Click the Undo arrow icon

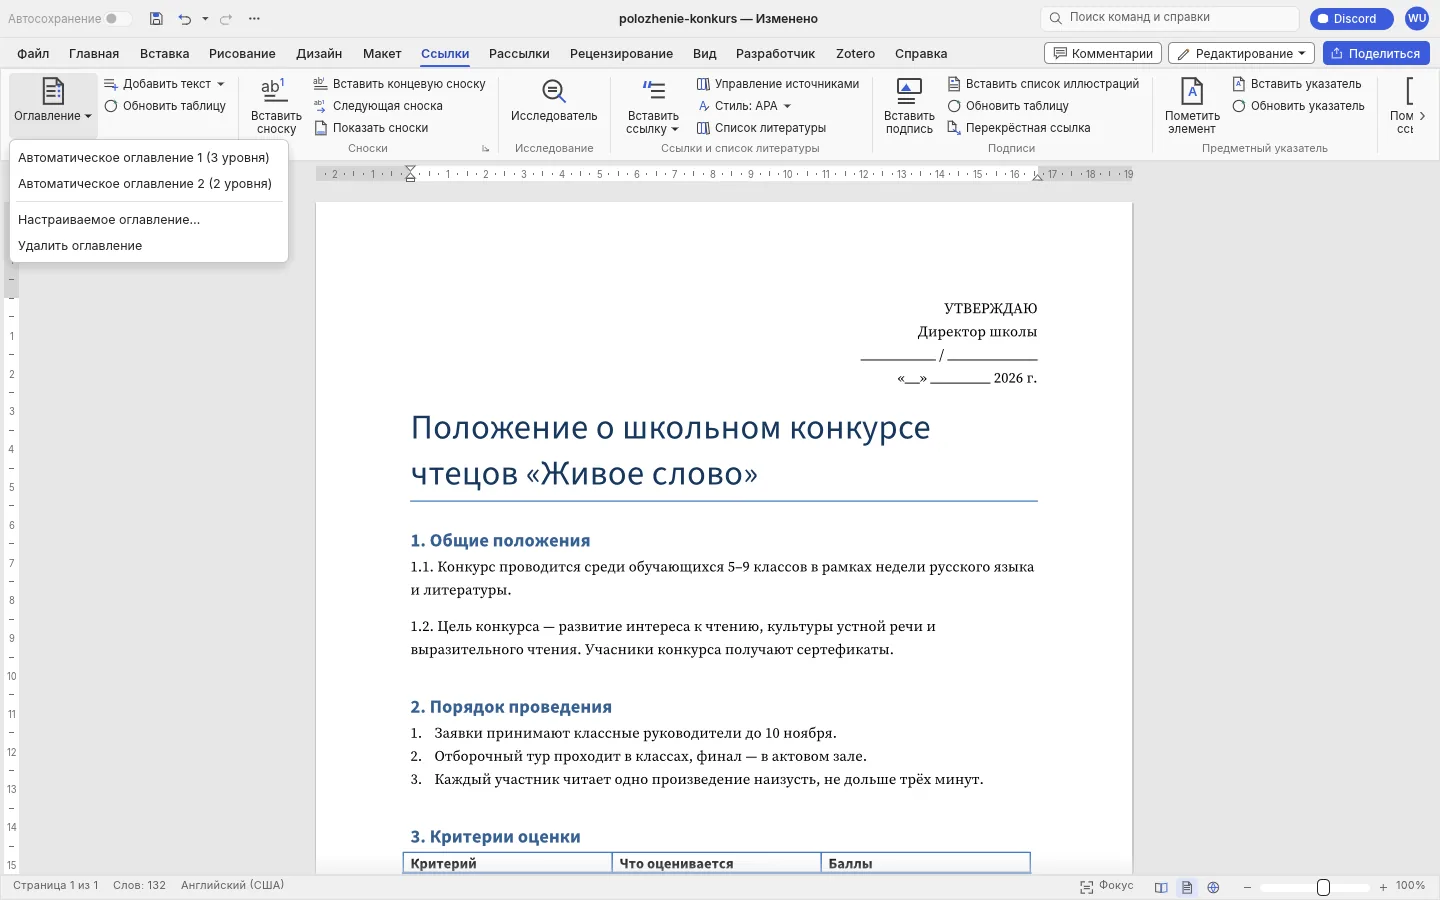[184, 19]
